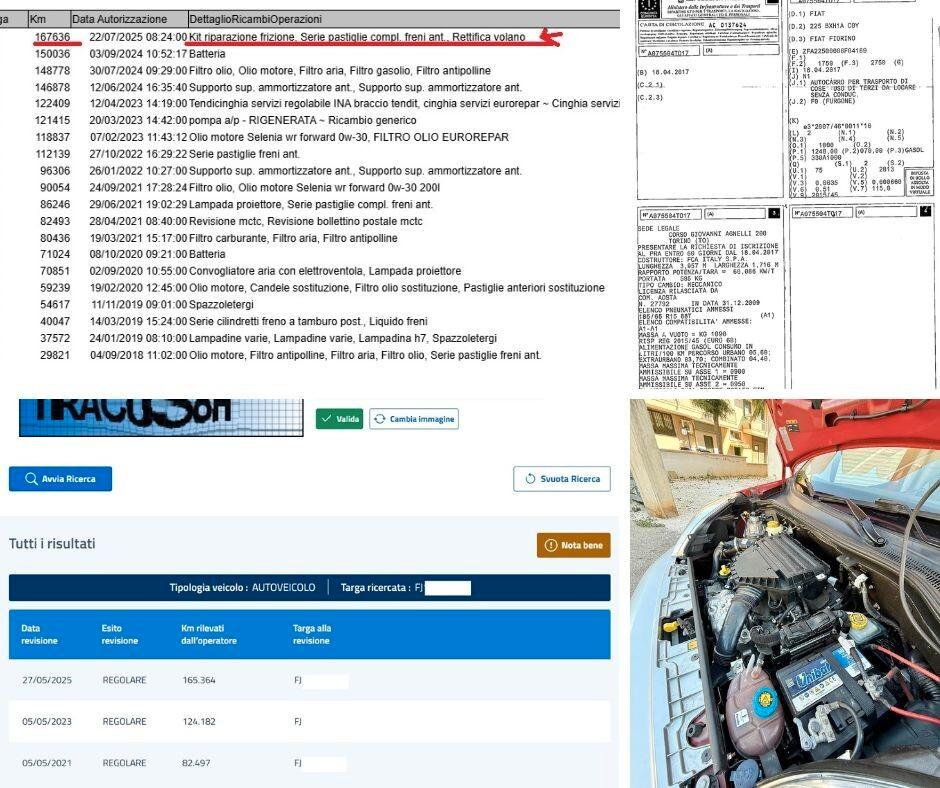
Task: Click the reset arrow icon in Svuota Ricerca
Action: (x=530, y=479)
